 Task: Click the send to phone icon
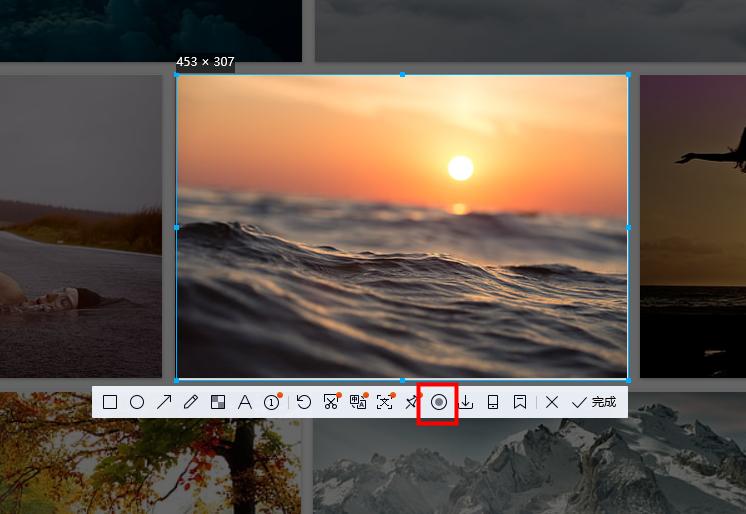(493, 402)
